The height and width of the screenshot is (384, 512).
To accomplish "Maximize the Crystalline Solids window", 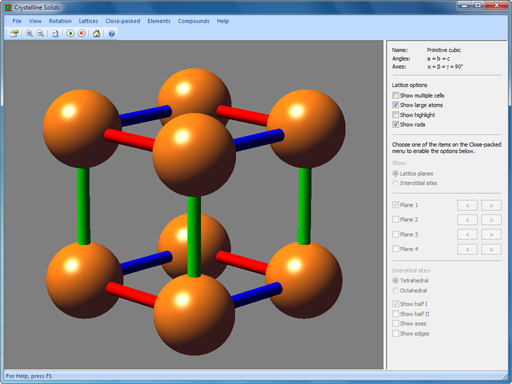I will [478, 5].
